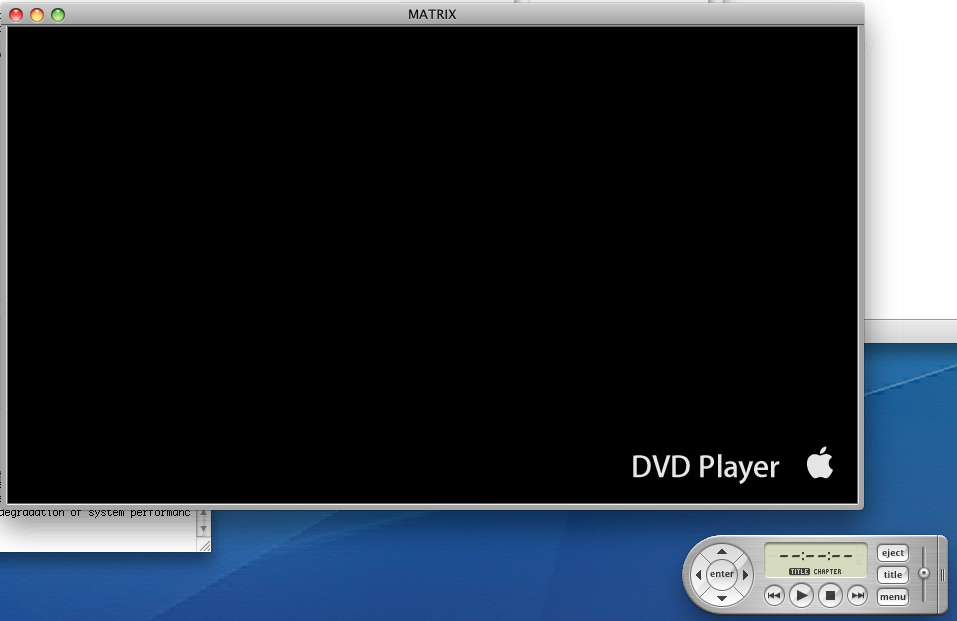Navigate up with the controller arrow
The image size is (957, 621).
[721, 551]
